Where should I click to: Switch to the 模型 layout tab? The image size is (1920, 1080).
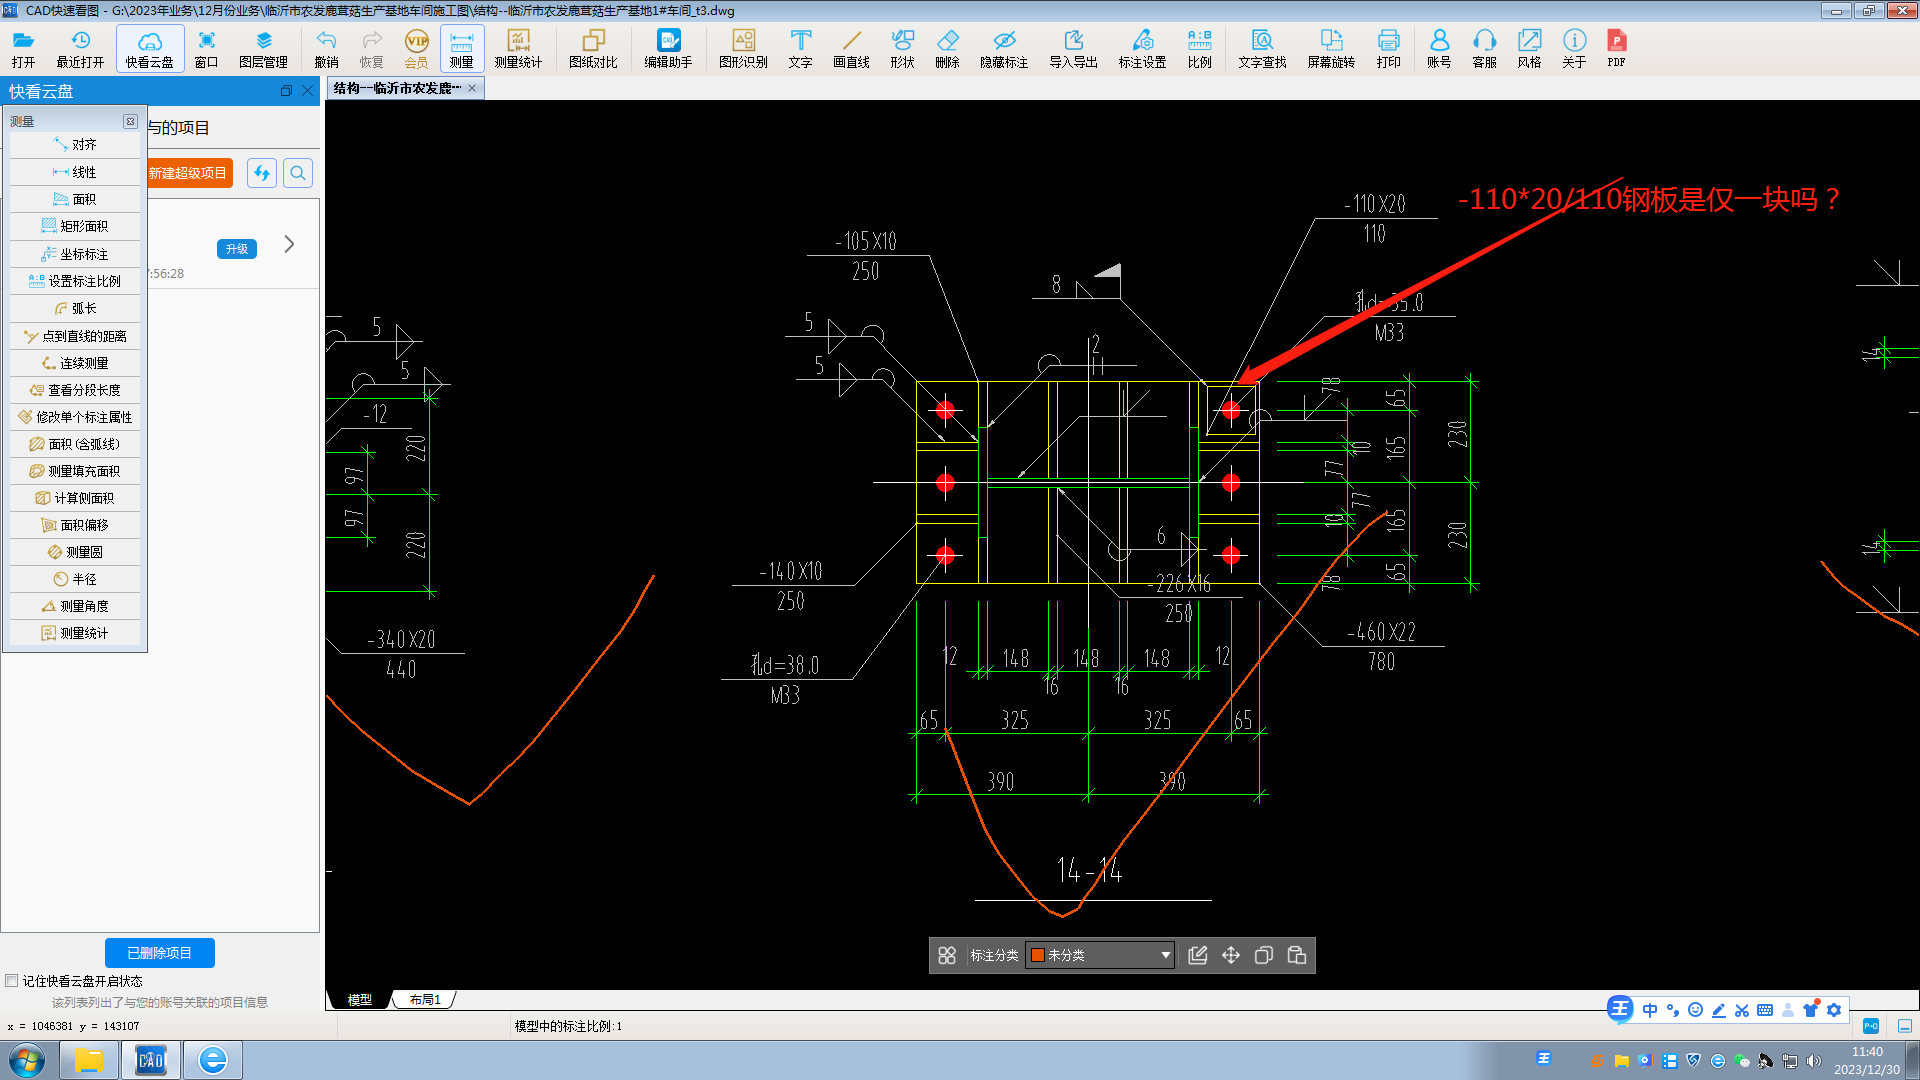point(359,999)
